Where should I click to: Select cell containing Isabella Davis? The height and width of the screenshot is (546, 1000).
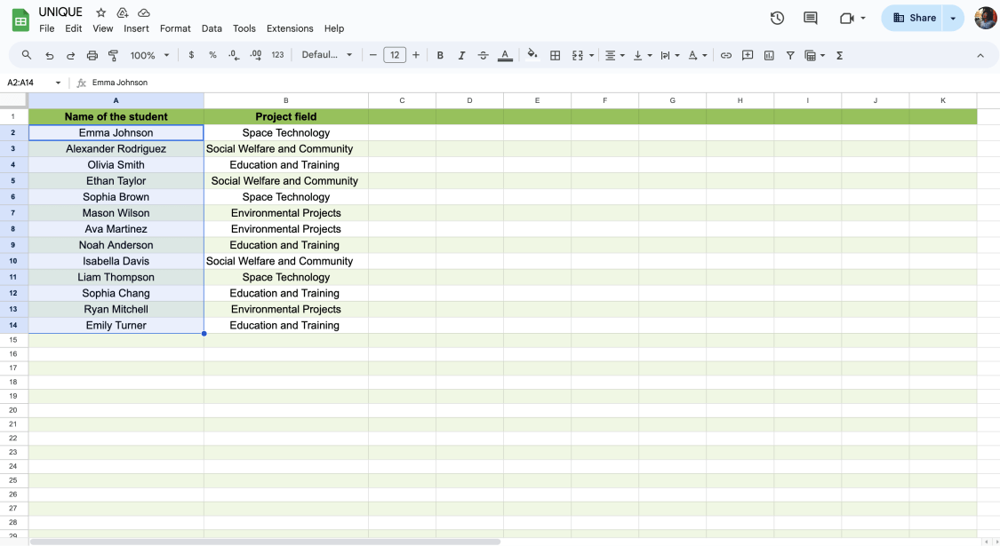(116, 261)
